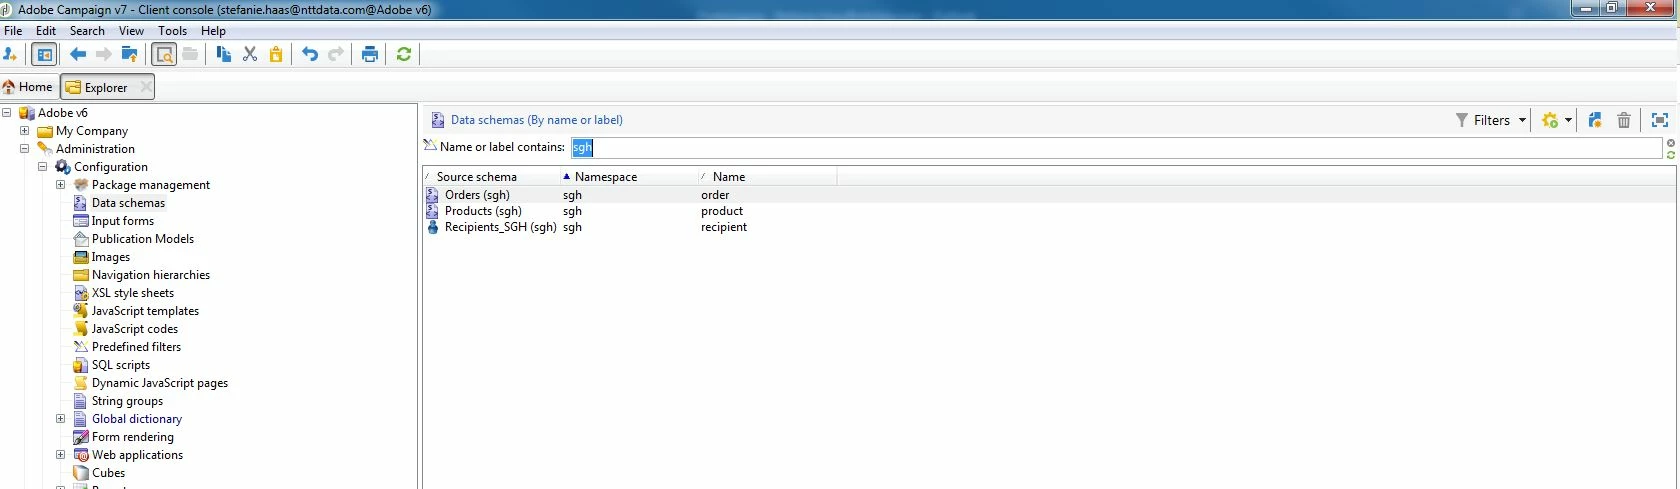Select JavaScript templates in the tree
The height and width of the screenshot is (489, 1680).
tap(145, 311)
